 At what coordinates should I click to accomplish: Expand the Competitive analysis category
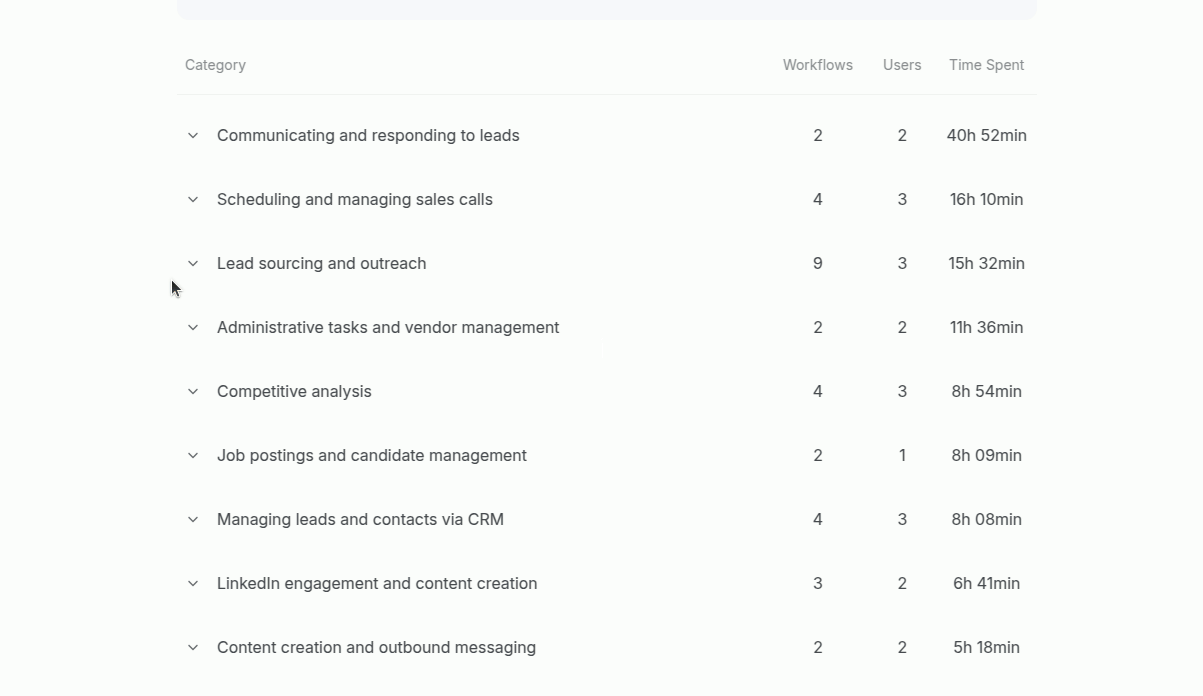tap(192, 391)
